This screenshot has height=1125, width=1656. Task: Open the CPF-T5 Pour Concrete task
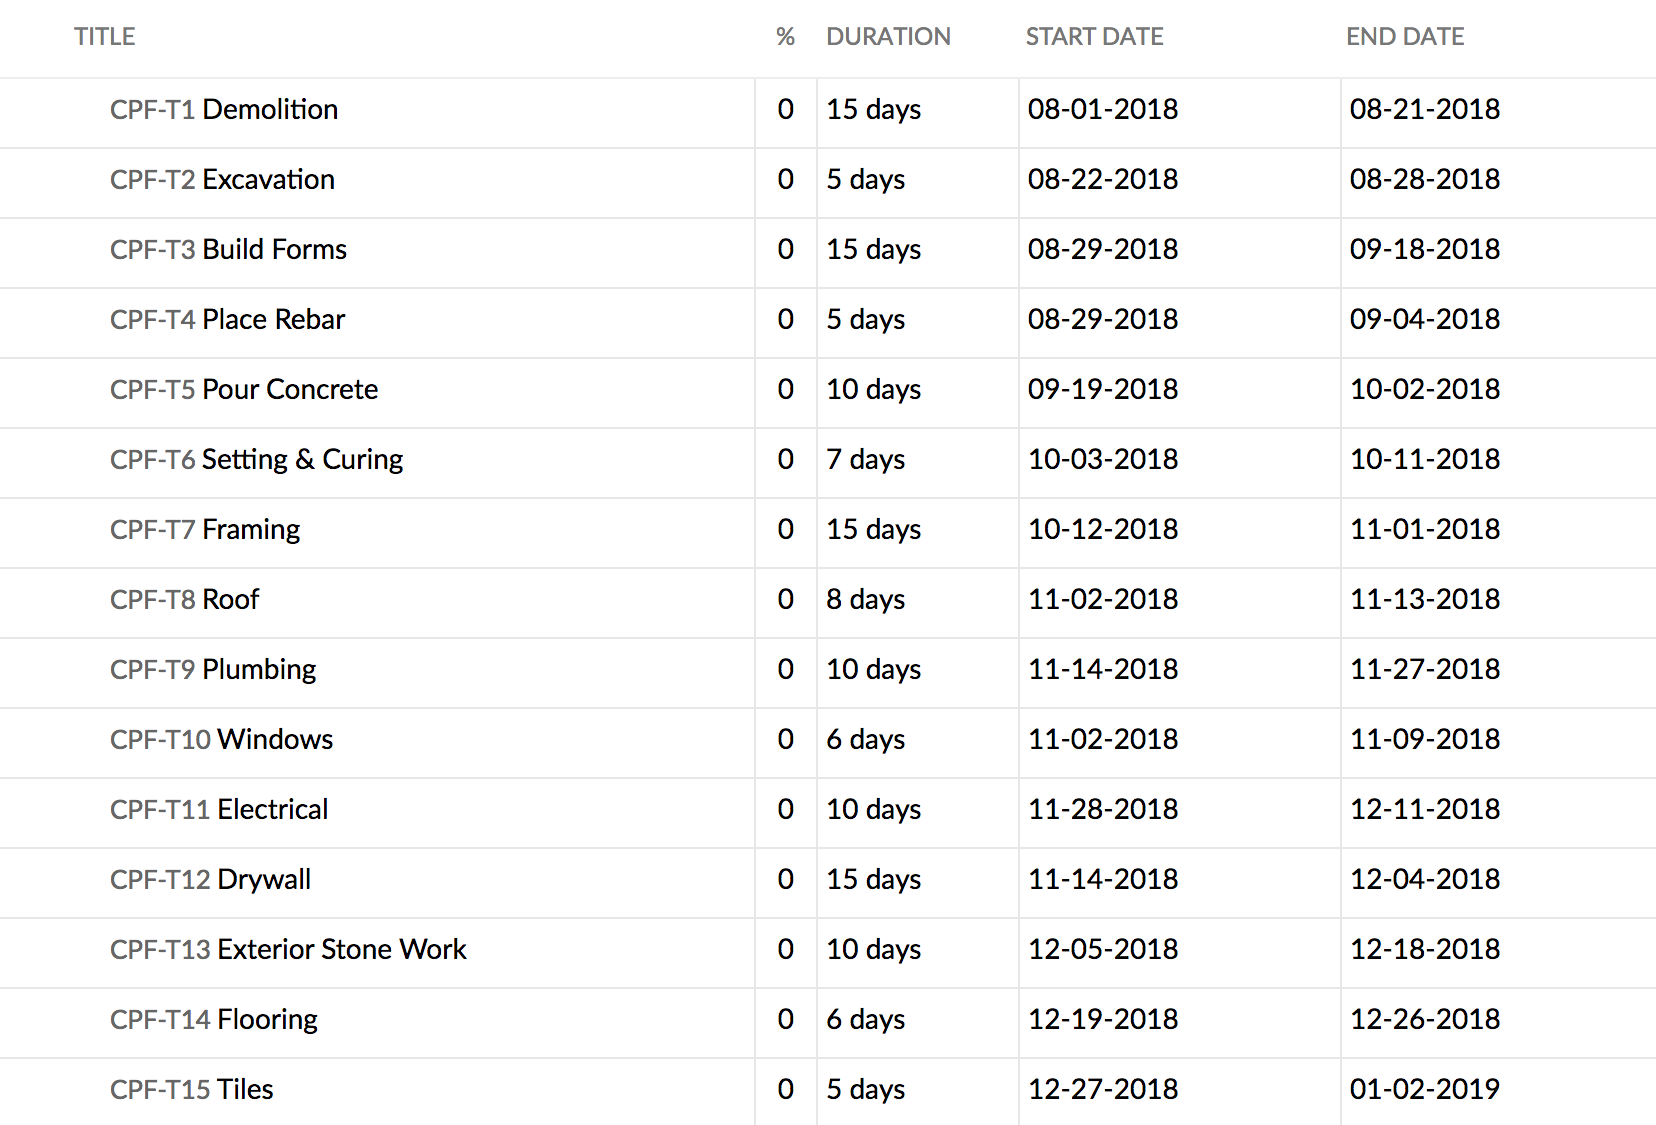[x=244, y=390]
